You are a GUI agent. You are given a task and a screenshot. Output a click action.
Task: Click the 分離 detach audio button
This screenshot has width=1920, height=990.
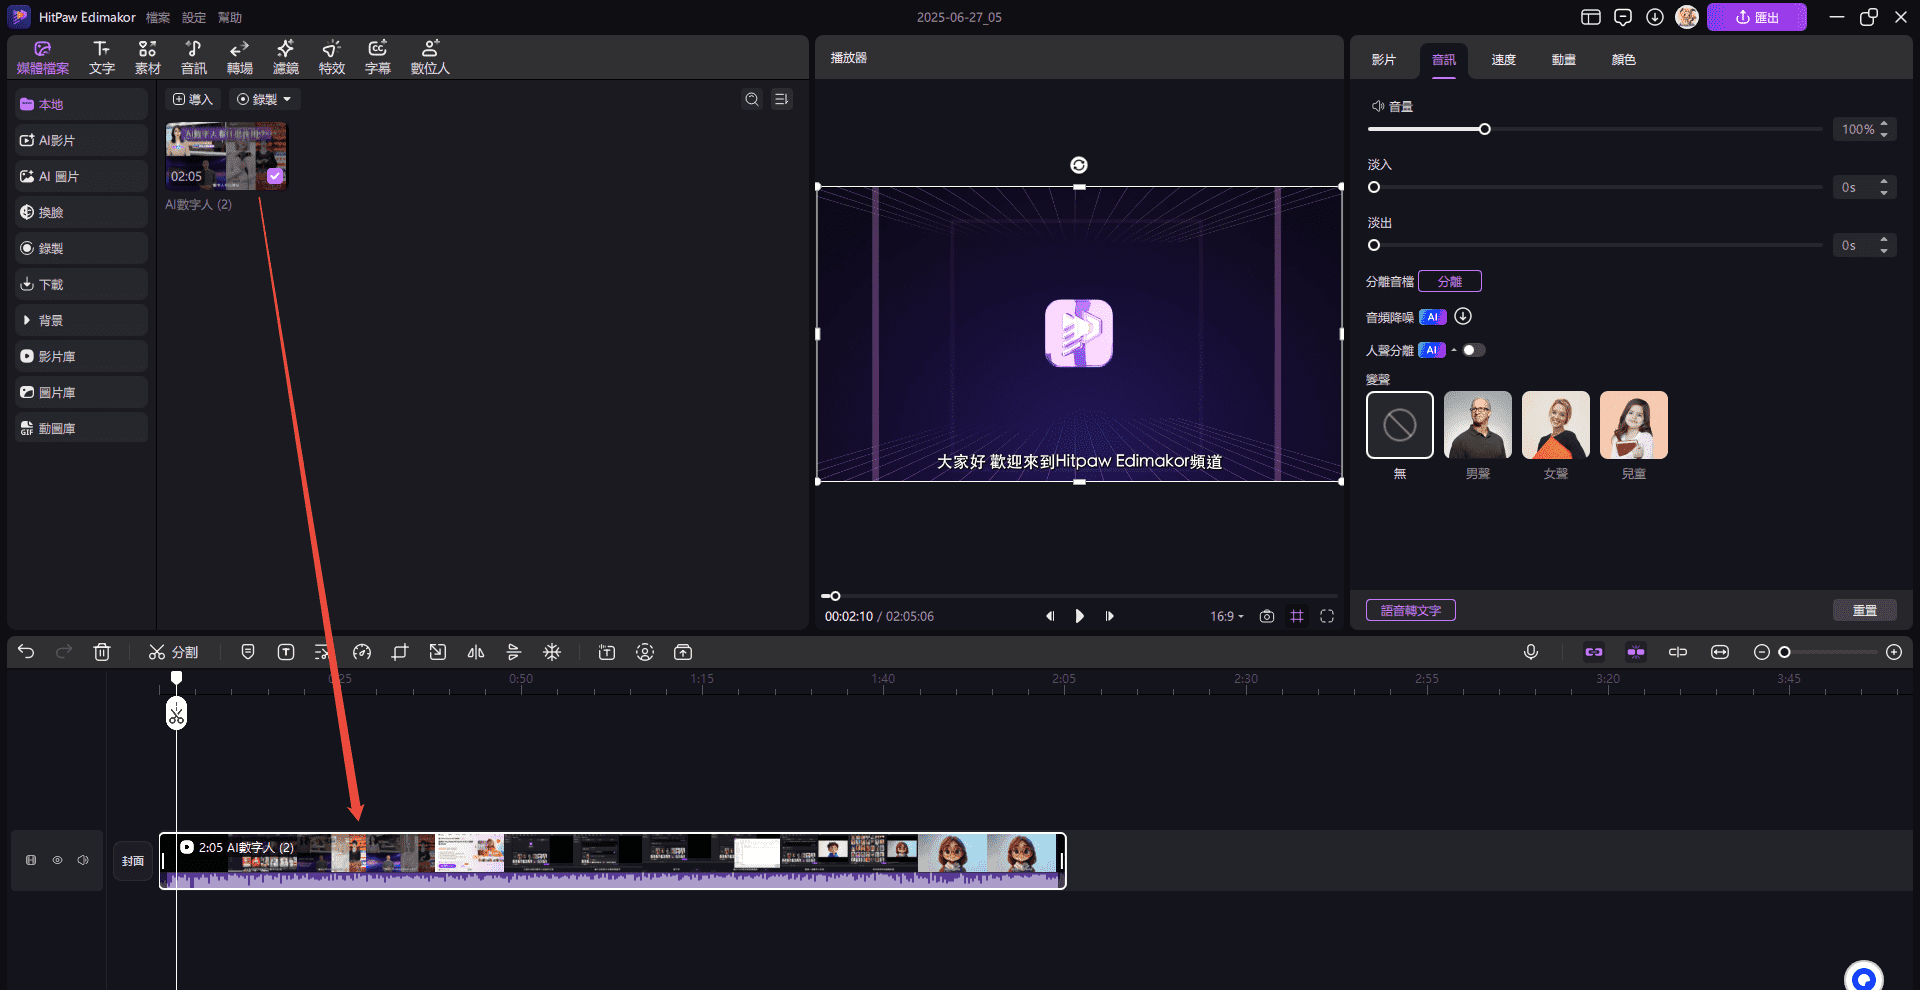tap(1450, 281)
